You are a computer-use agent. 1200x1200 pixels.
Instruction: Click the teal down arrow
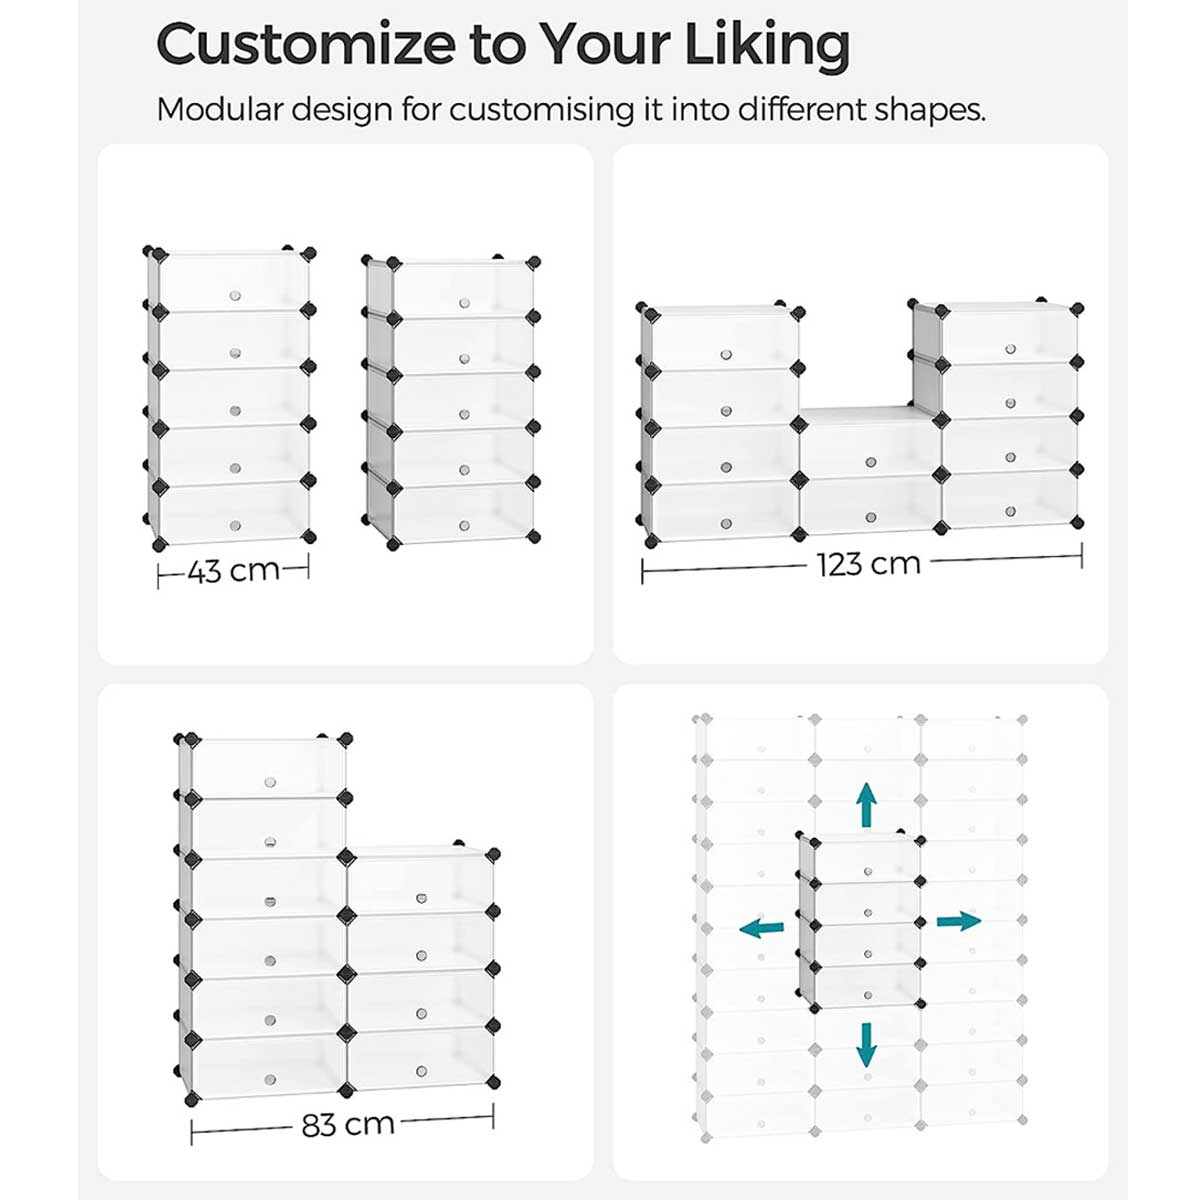pos(866,1044)
